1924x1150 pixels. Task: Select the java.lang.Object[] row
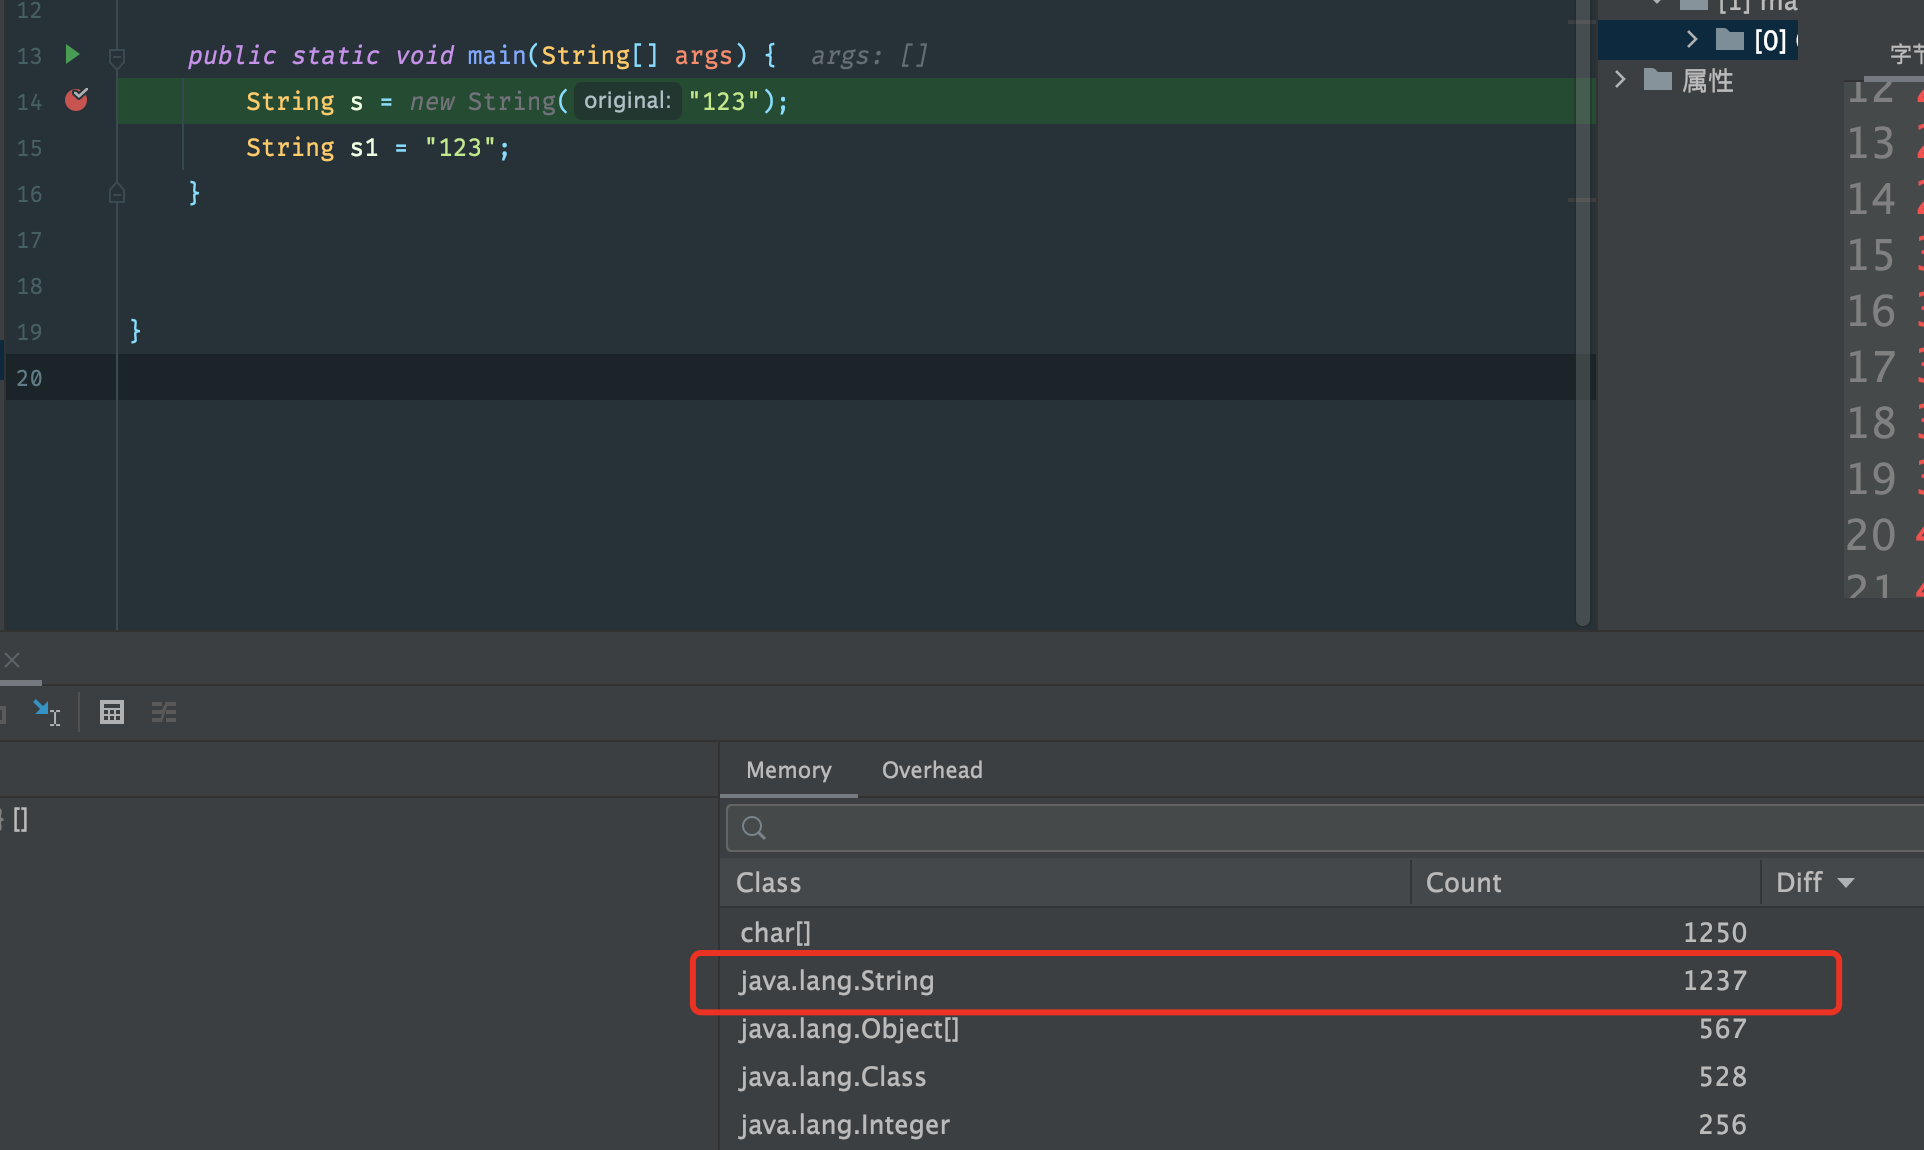click(1322, 1029)
